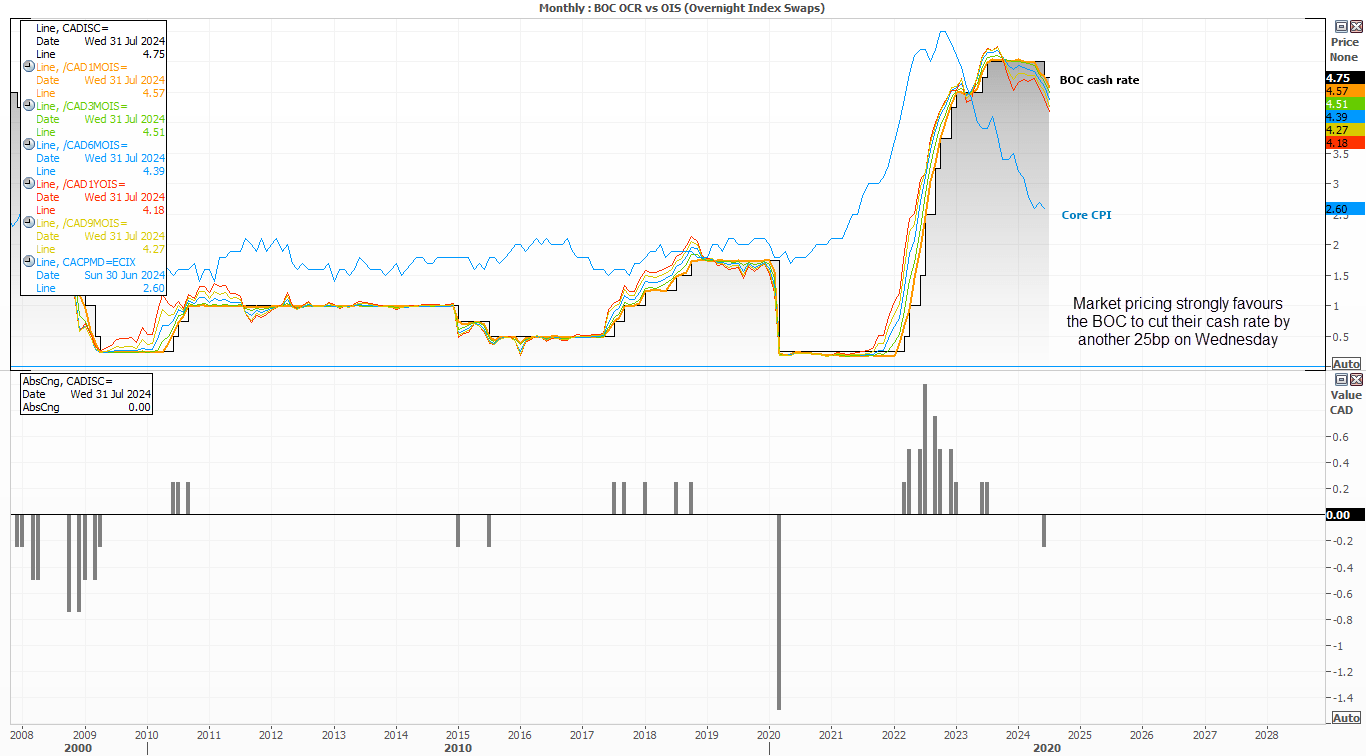Select the black 4.75 cash rate price tag
Viewport: 1366px width, 756px height.
pos(1344,78)
